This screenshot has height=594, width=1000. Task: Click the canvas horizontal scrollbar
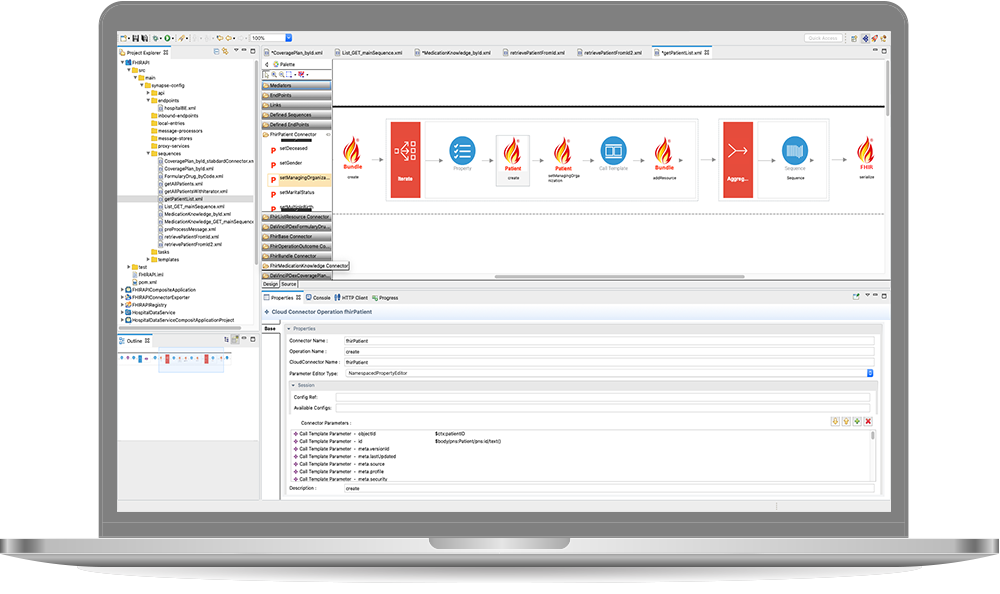point(619,277)
